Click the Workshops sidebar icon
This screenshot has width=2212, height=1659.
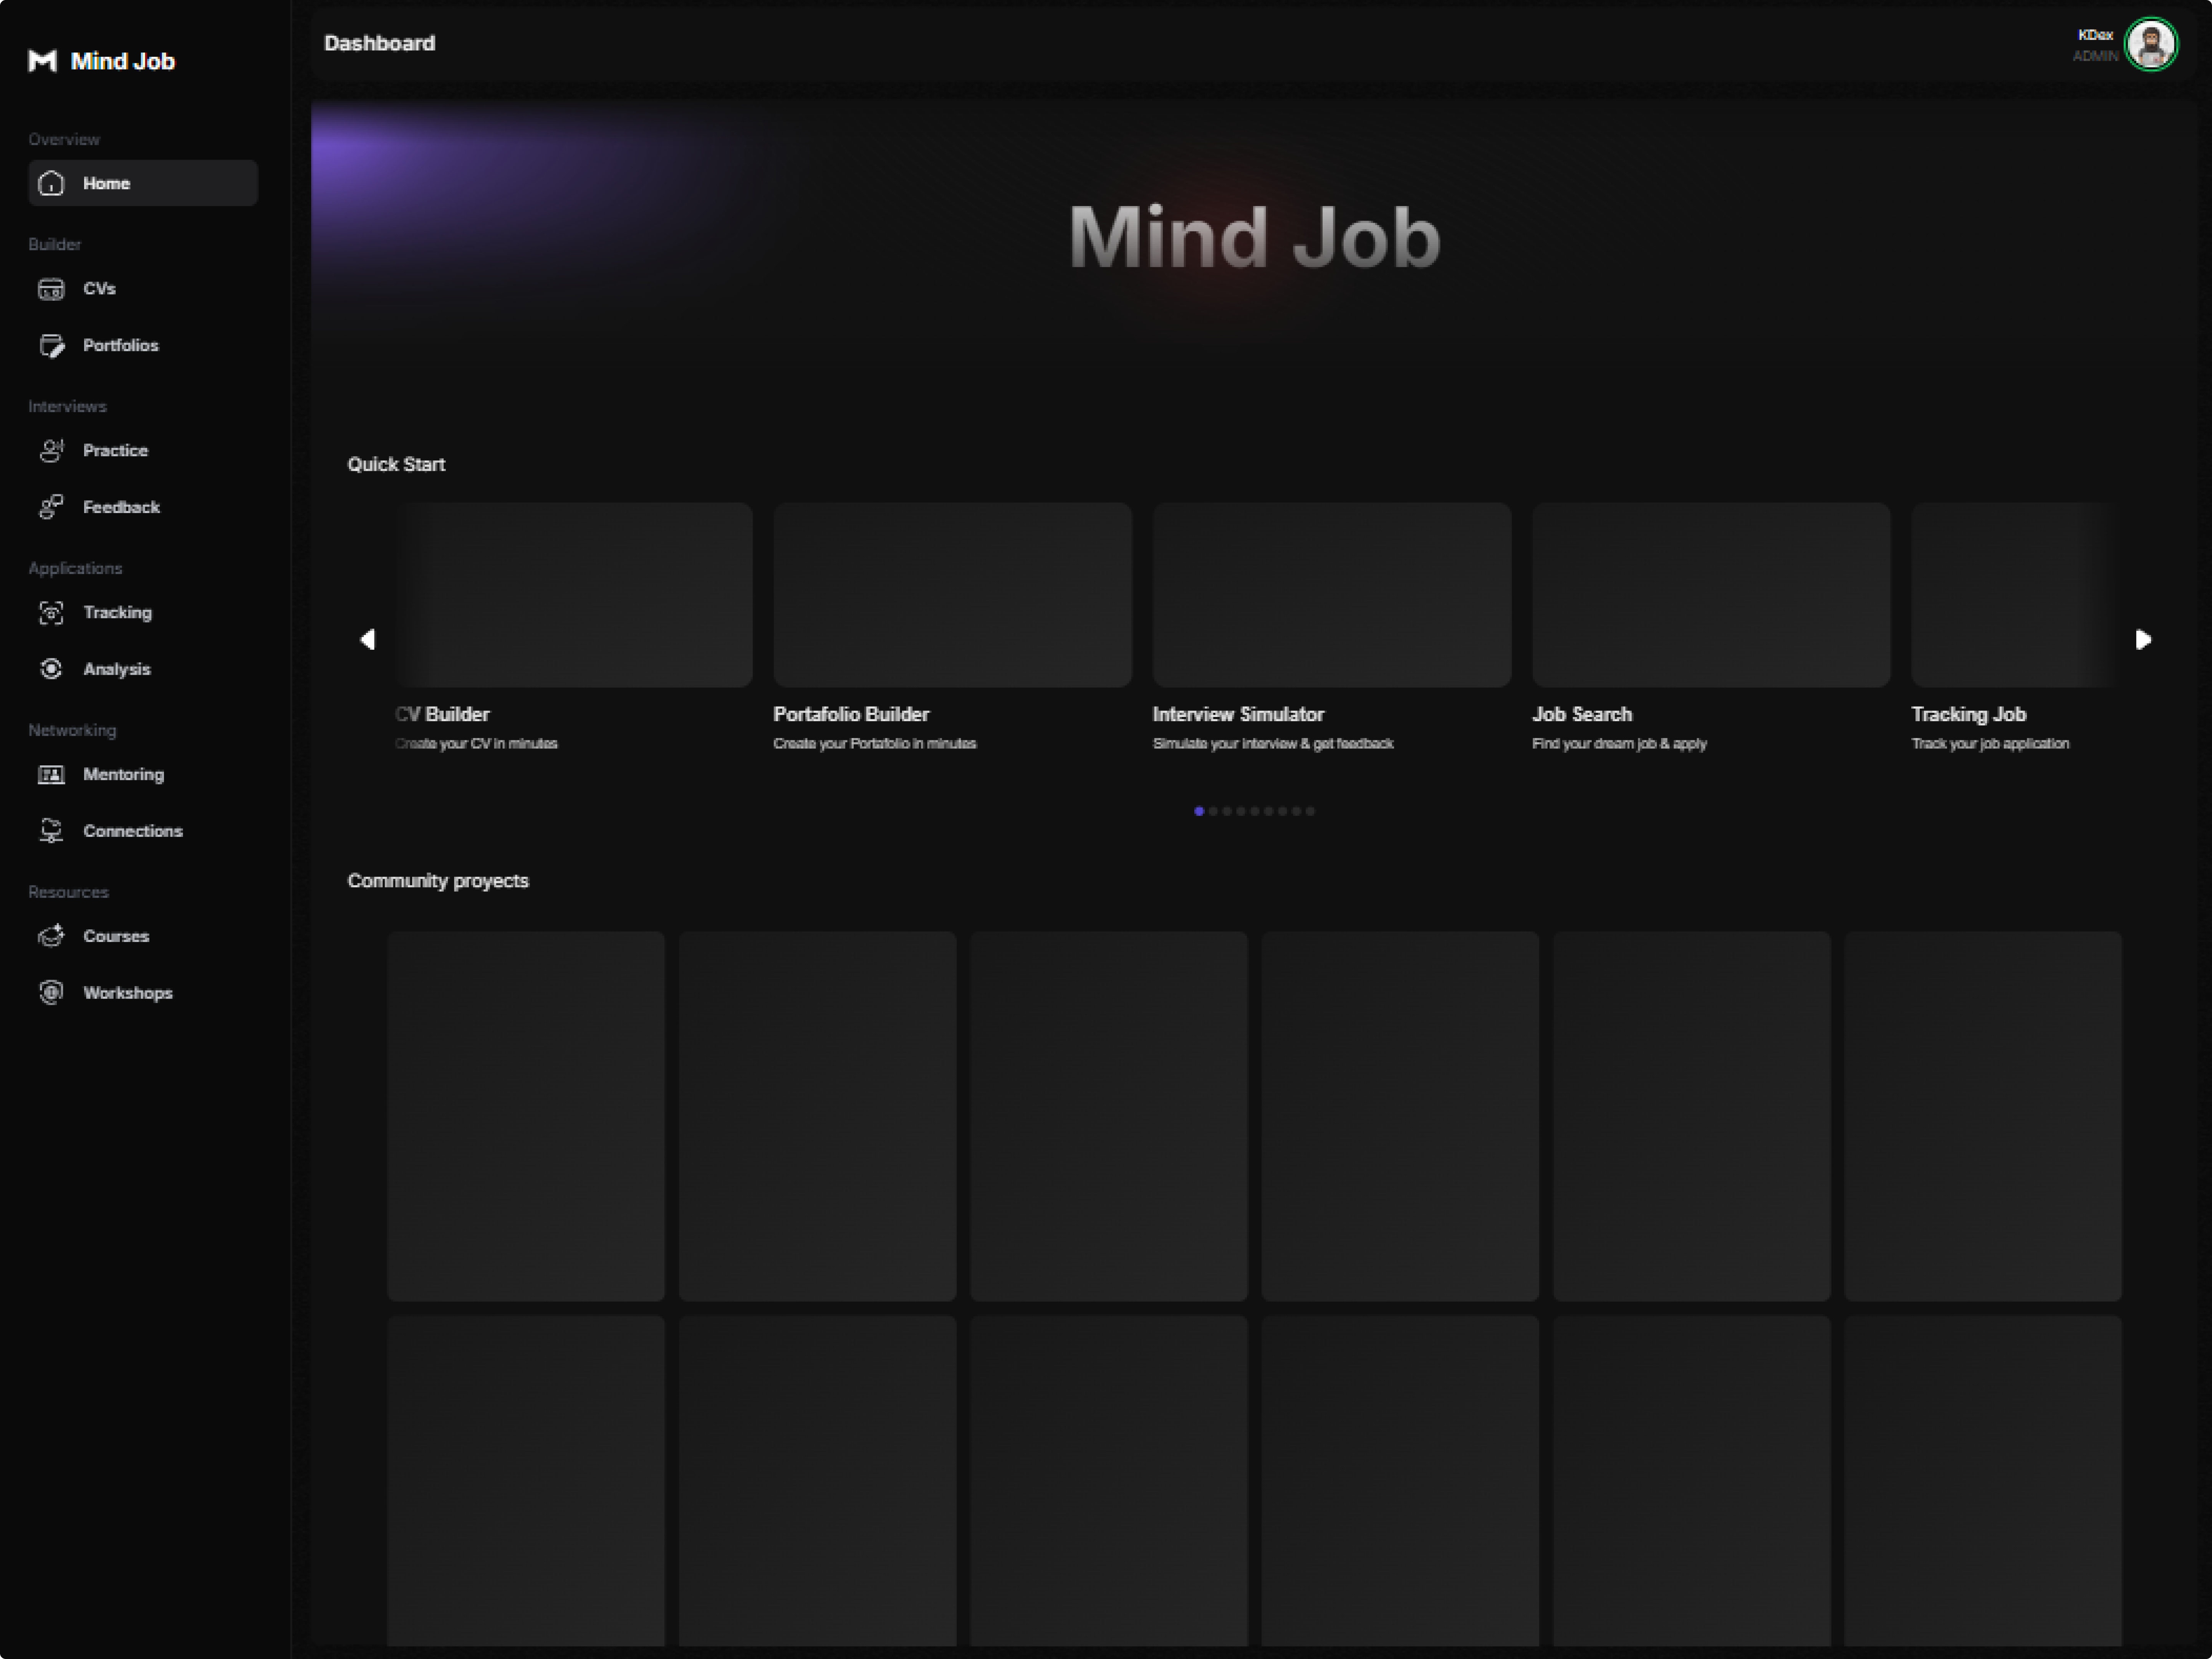pos(51,992)
